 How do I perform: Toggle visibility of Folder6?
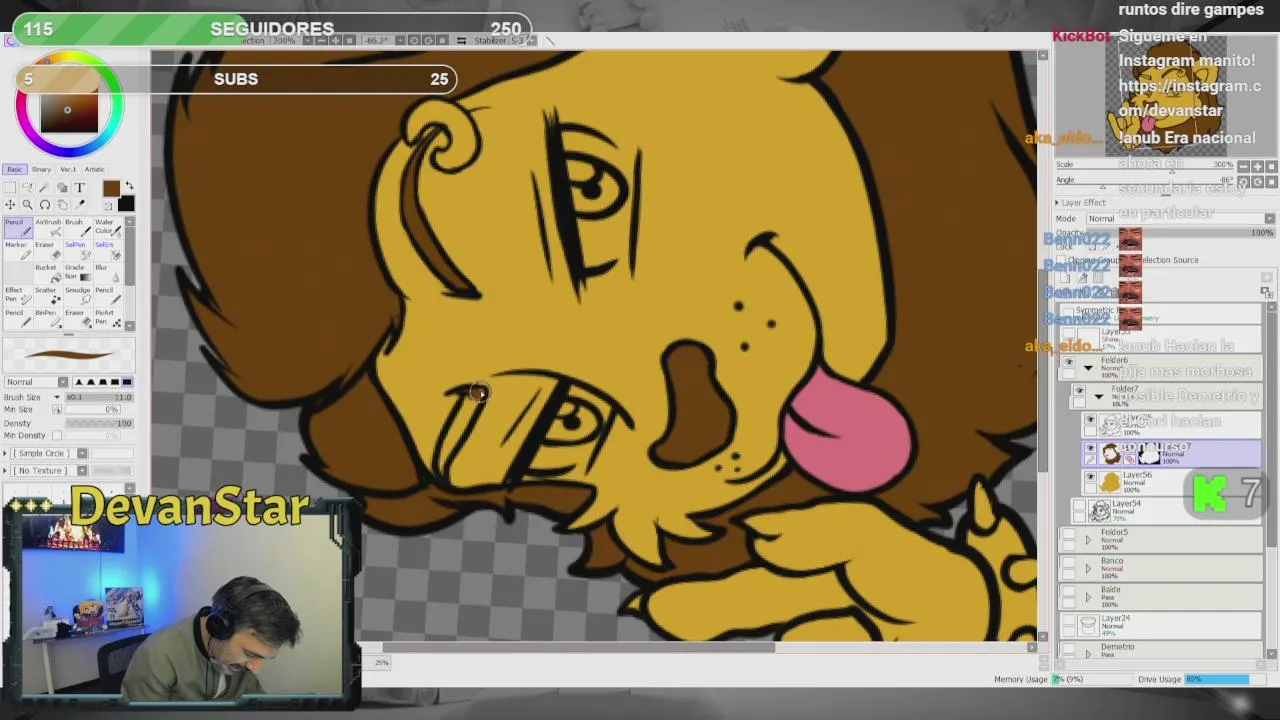1069,361
